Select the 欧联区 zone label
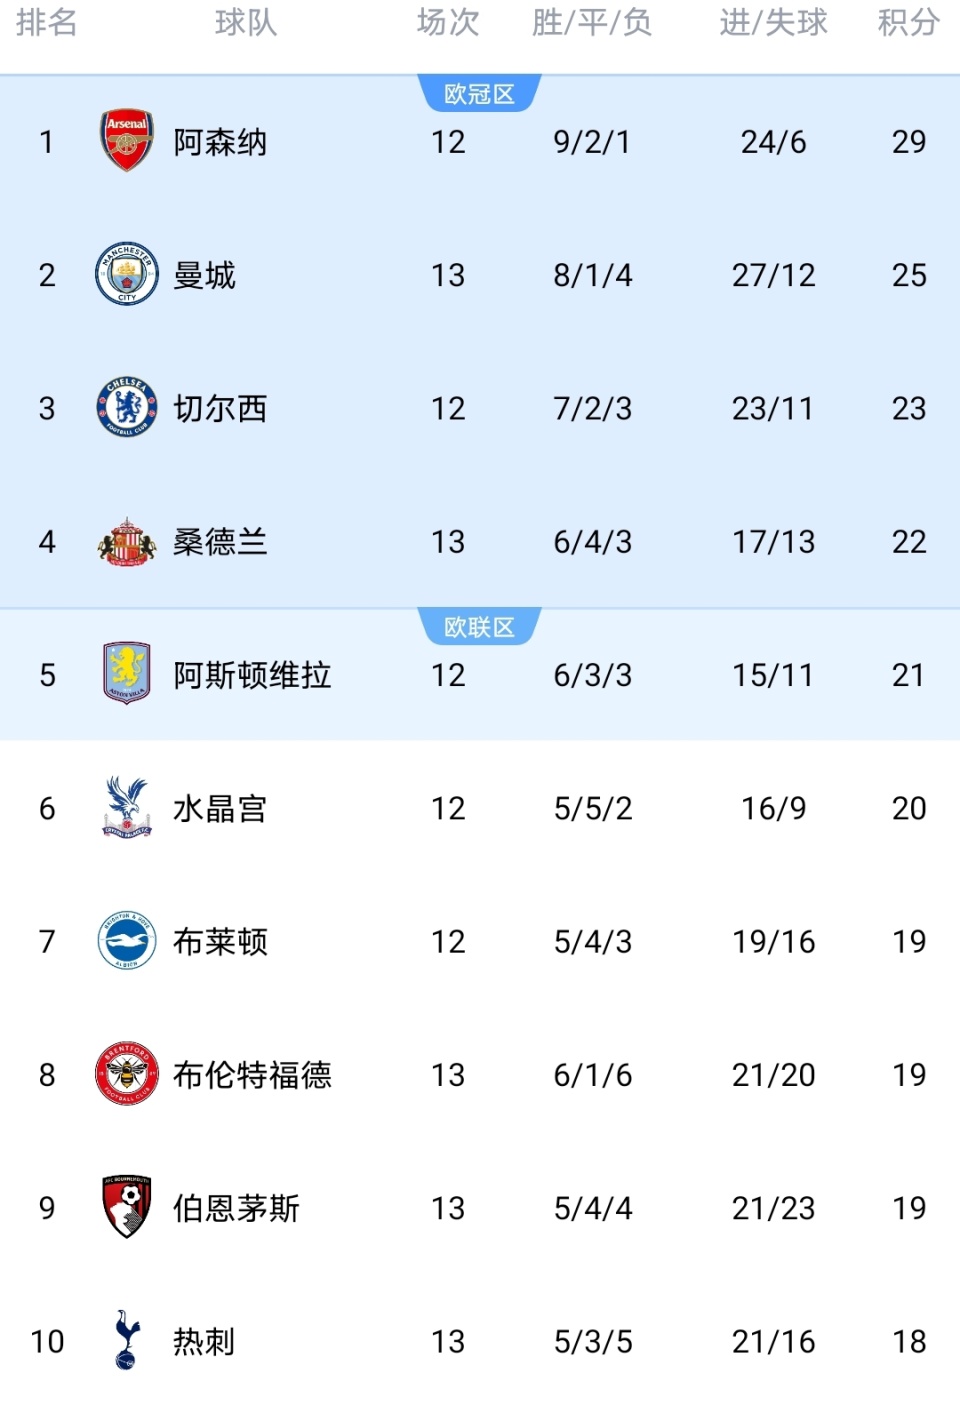The image size is (960, 1413). tap(479, 627)
